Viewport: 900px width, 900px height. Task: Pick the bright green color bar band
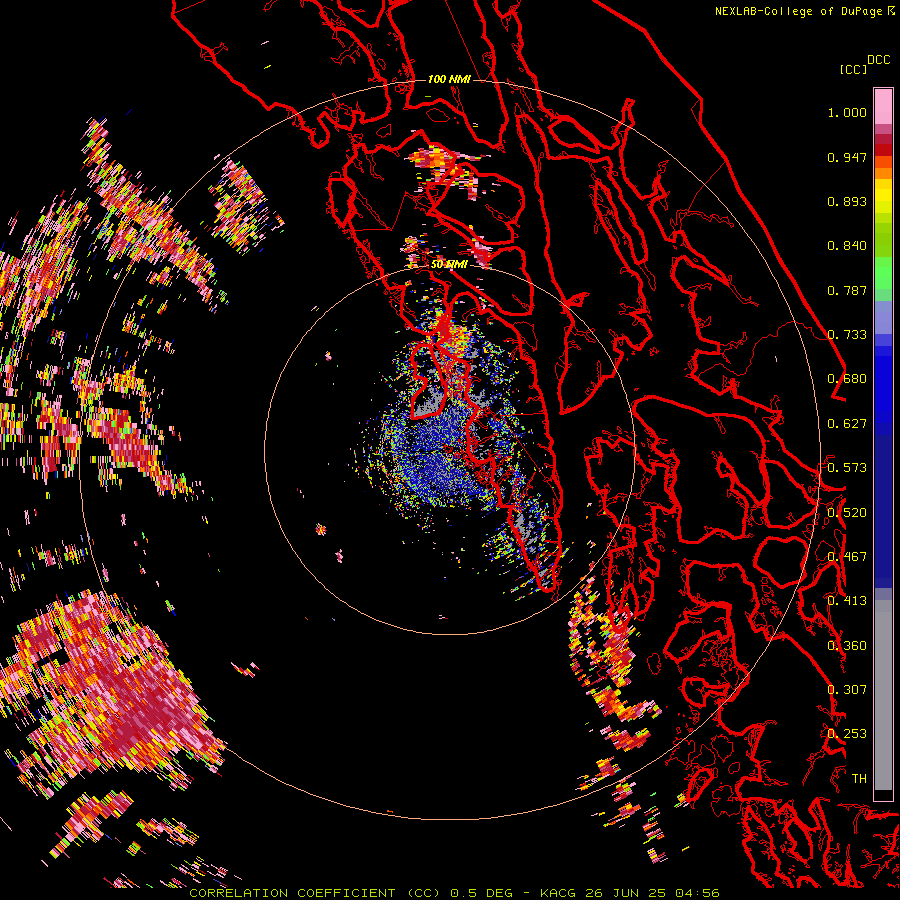(x=883, y=273)
